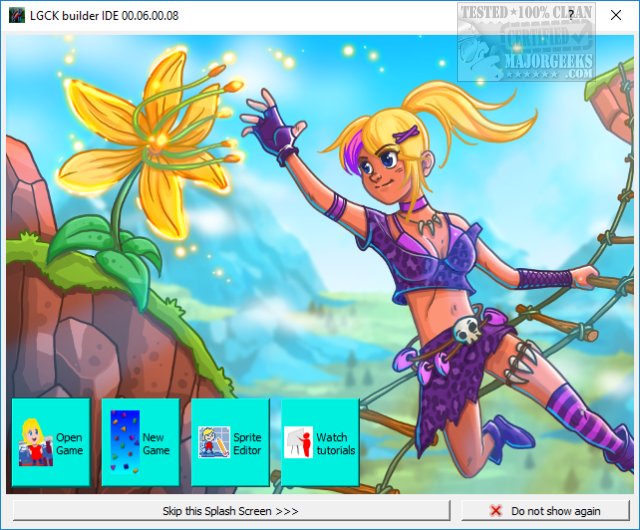Close the LGCK builder splash window
This screenshot has width=640, height=530.
click(616, 15)
